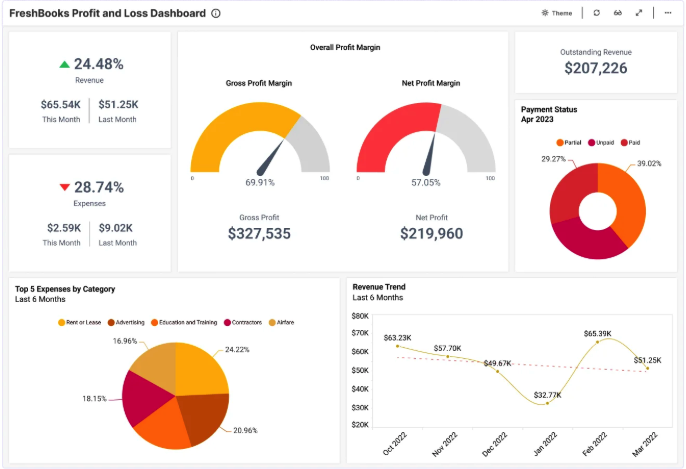
Task: Toggle Rent or Lease legend entry
Action: pyautogui.click(x=80, y=322)
